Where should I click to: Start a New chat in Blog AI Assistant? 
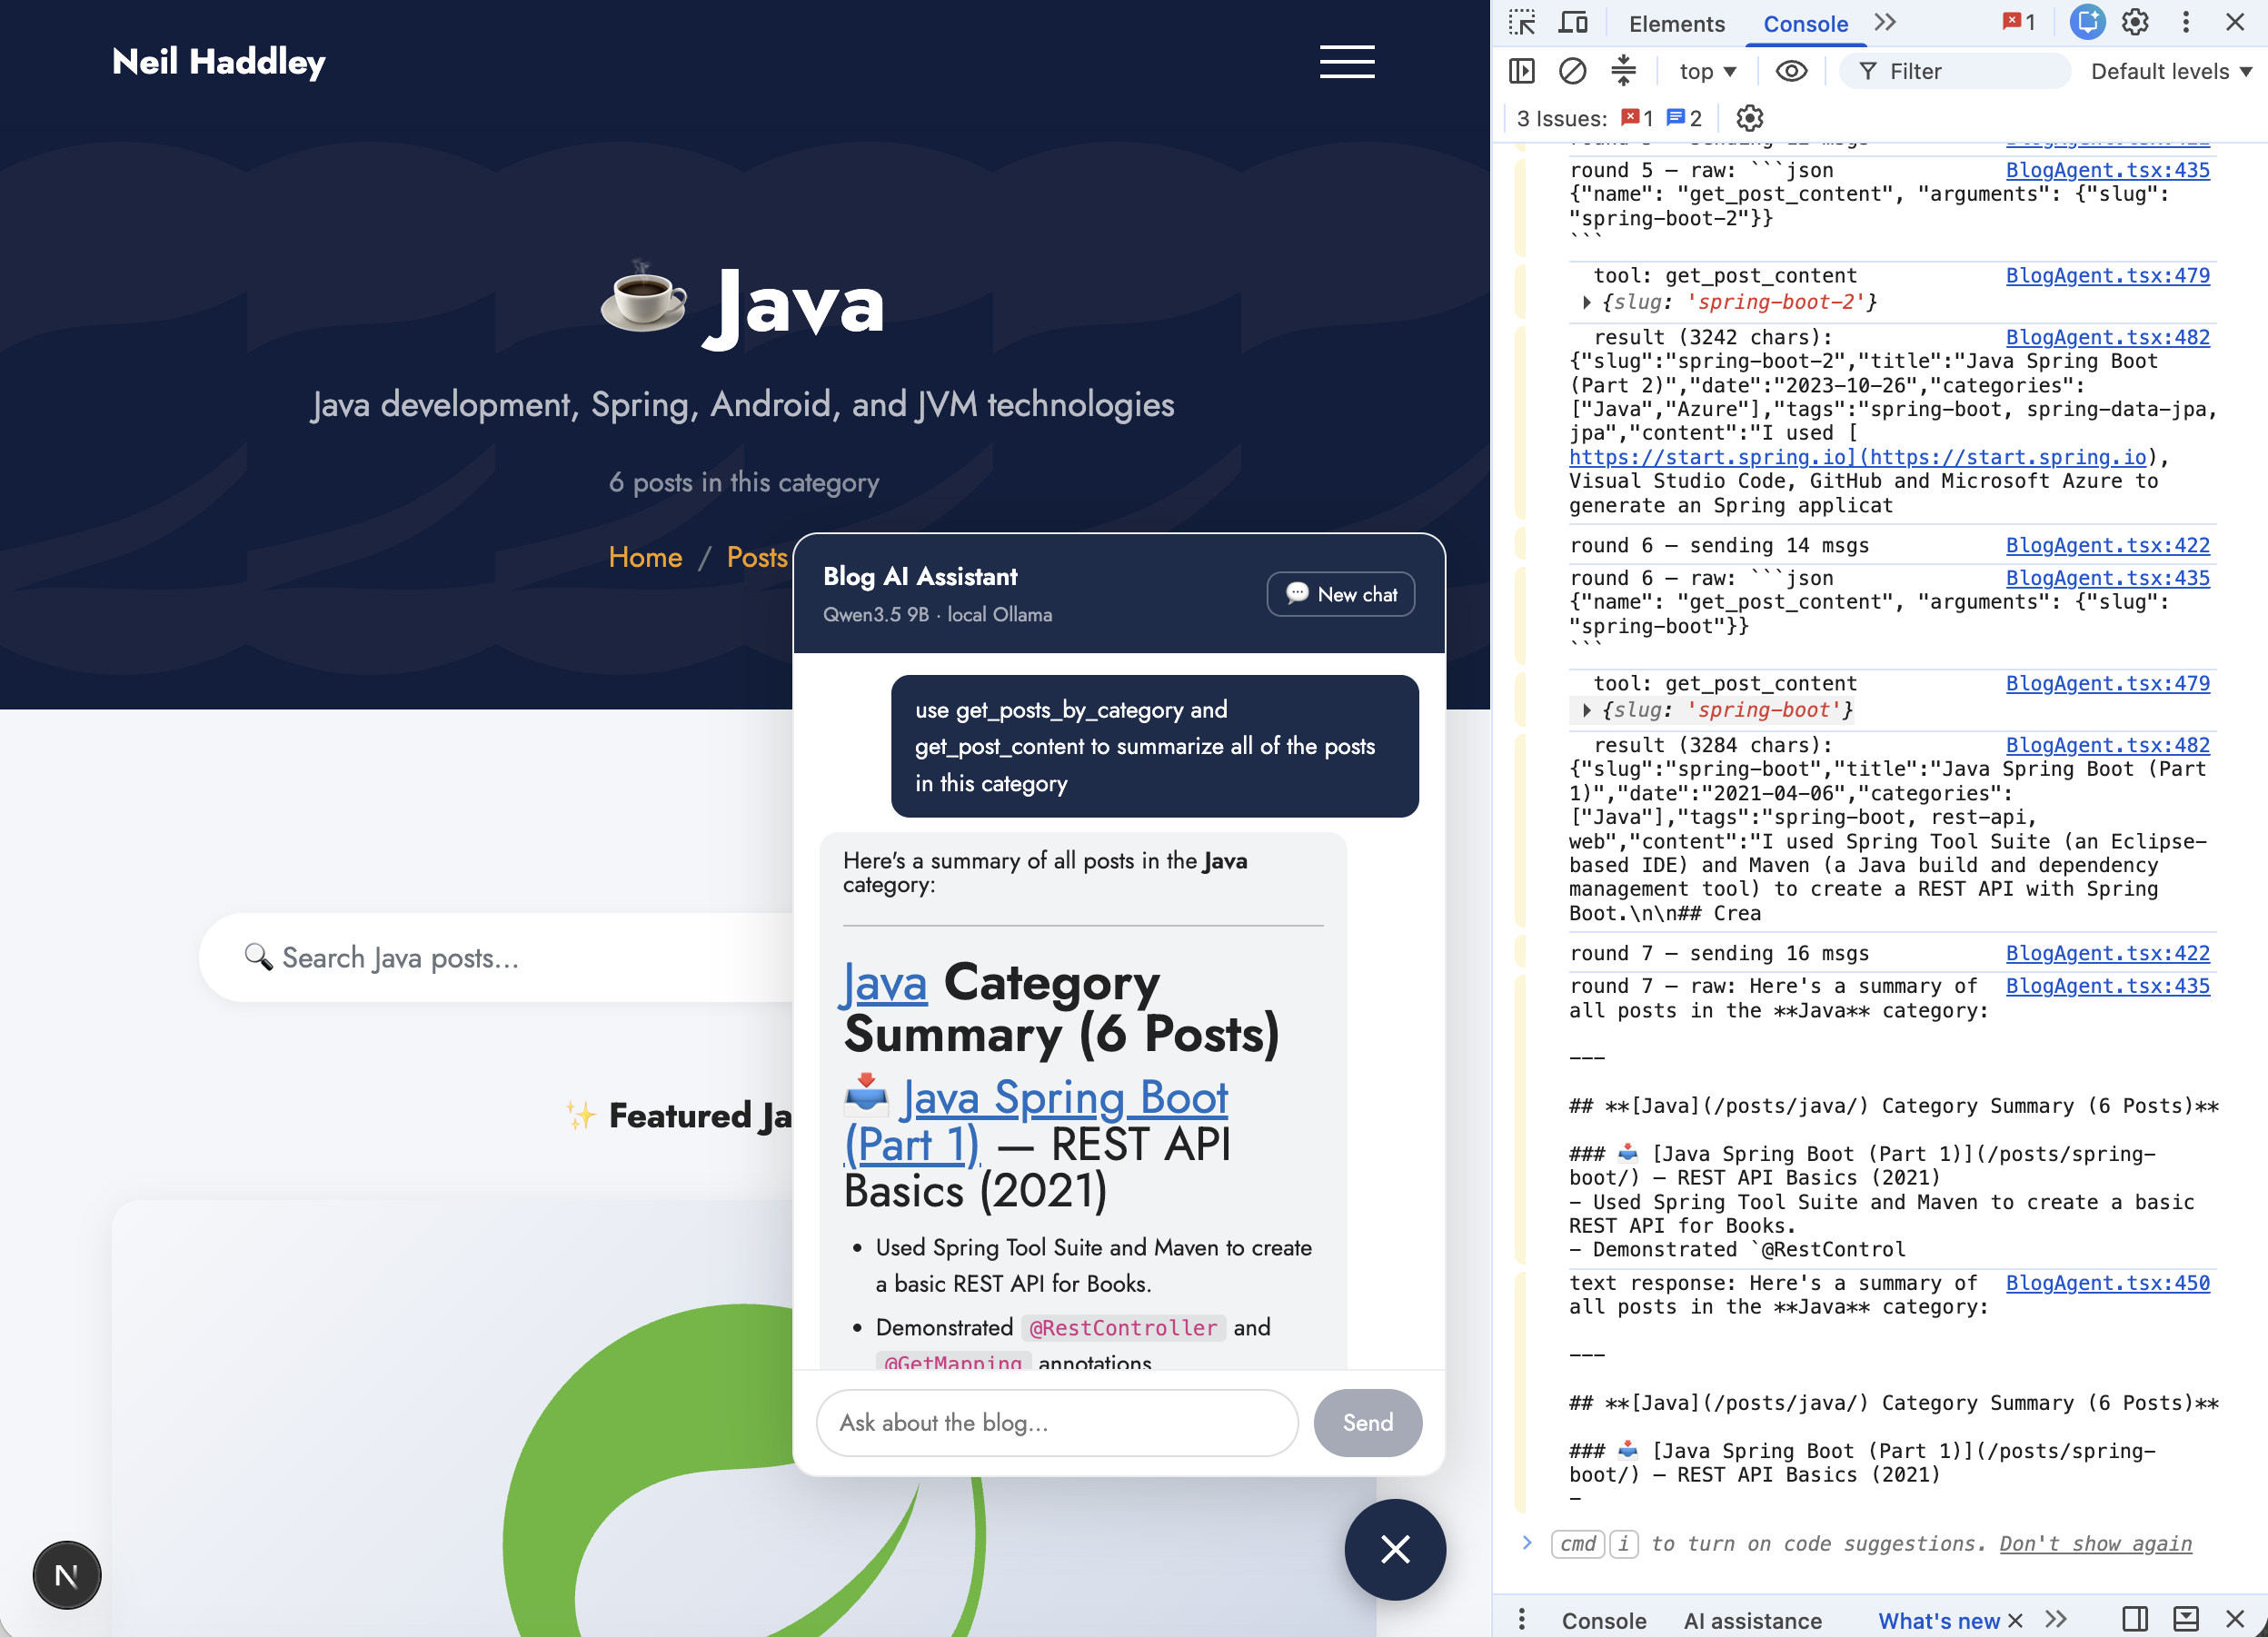(x=1340, y=594)
